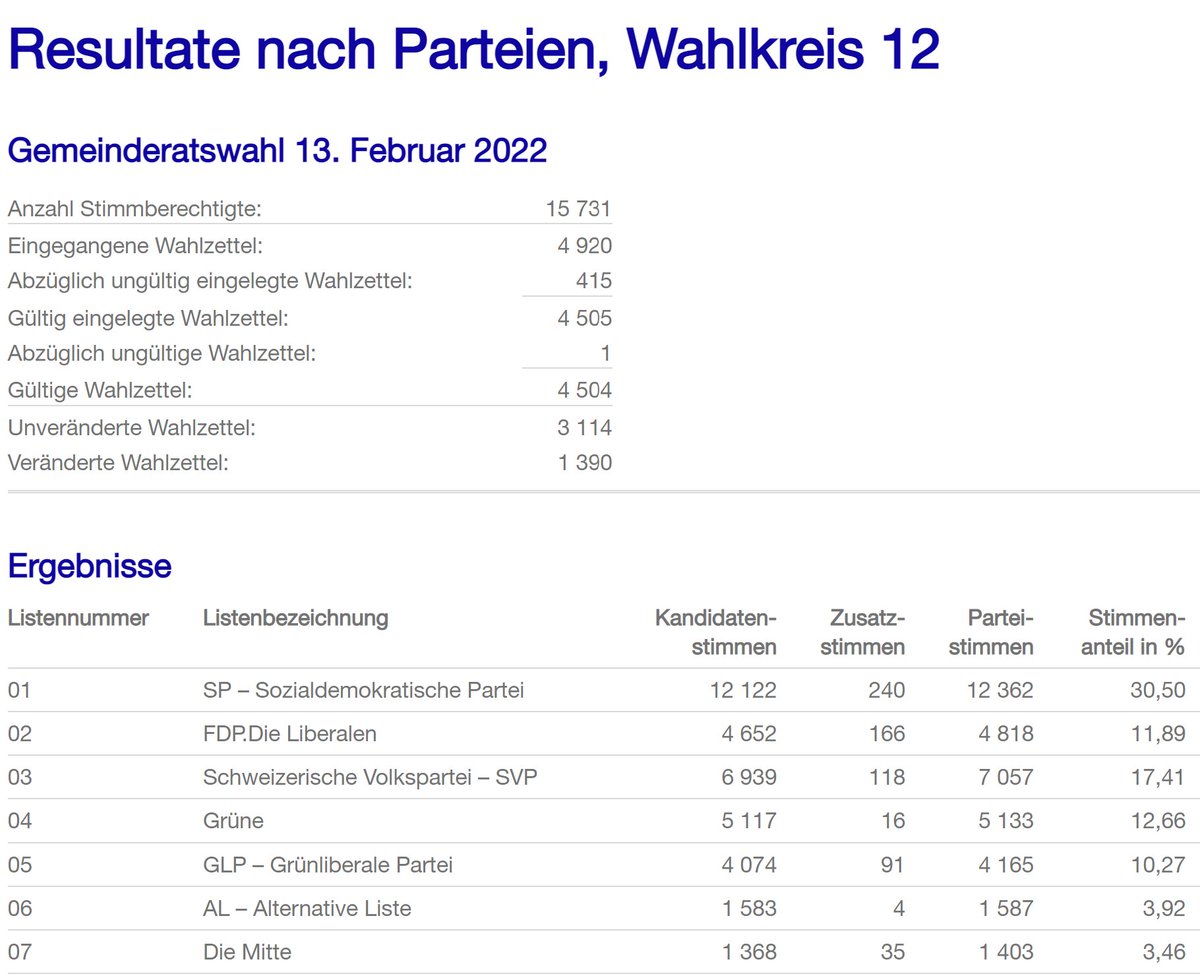The image size is (1200, 976).
Task: Click the value 1 390
Action: pos(585,462)
